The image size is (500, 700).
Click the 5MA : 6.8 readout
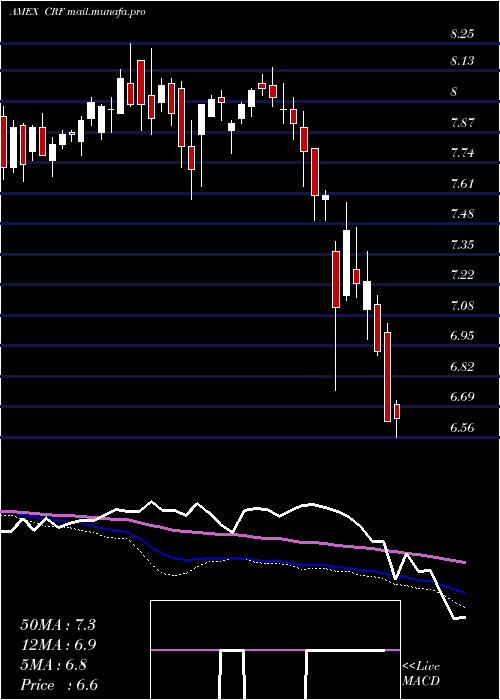click(x=54, y=665)
